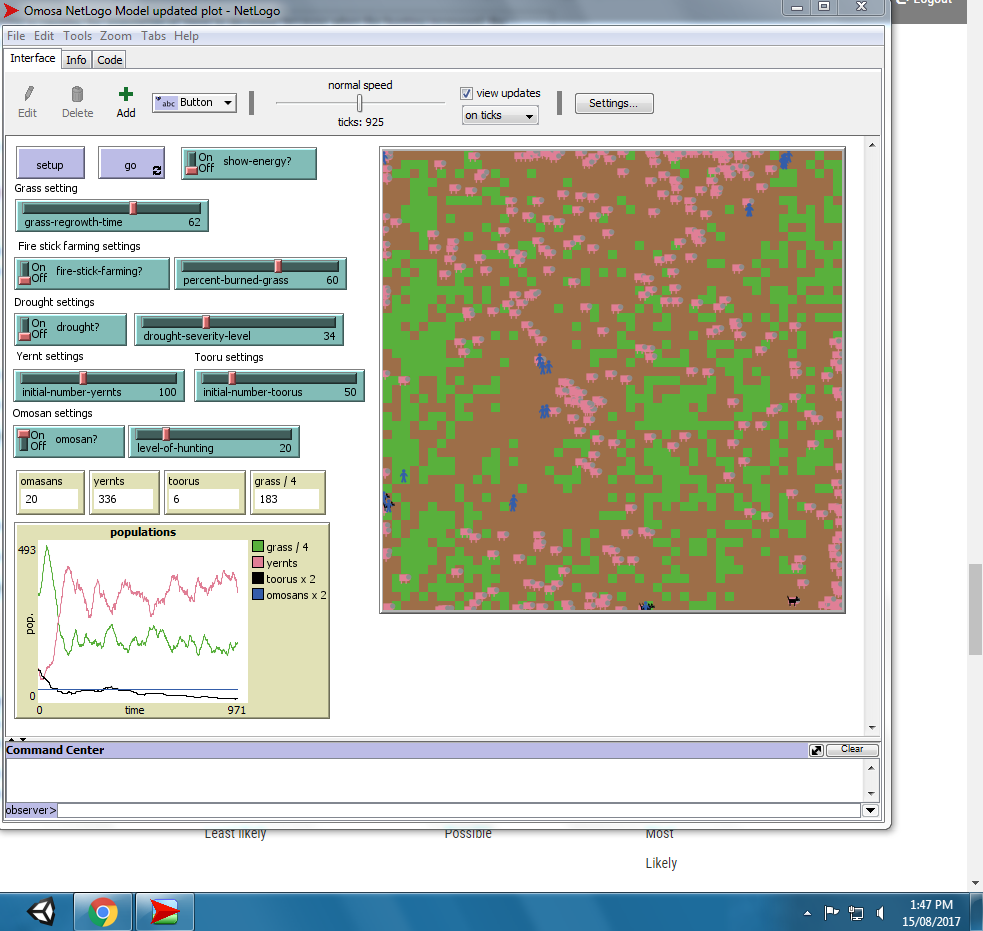Open the Button widget type dropdown
Viewport: 983px width, 931px height.
(194, 103)
